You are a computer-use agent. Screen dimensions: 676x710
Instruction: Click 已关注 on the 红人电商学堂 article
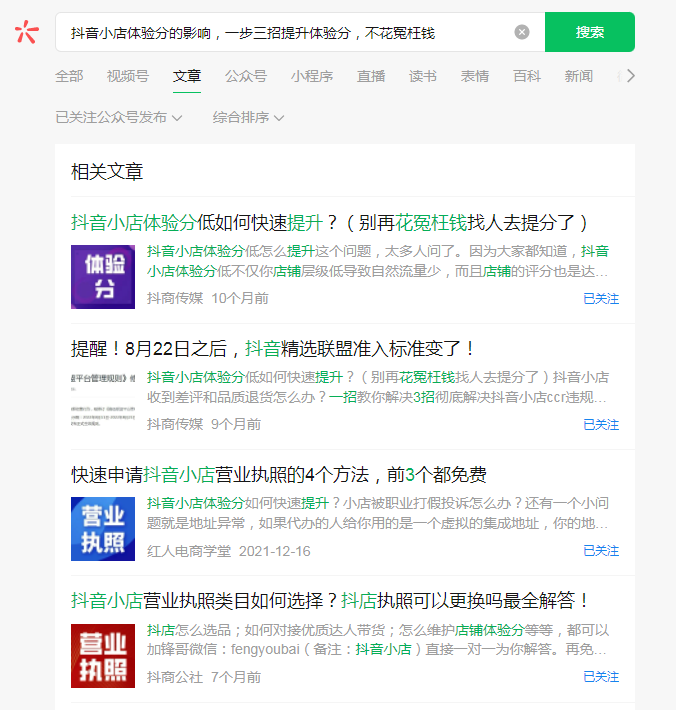click(601, 551)
